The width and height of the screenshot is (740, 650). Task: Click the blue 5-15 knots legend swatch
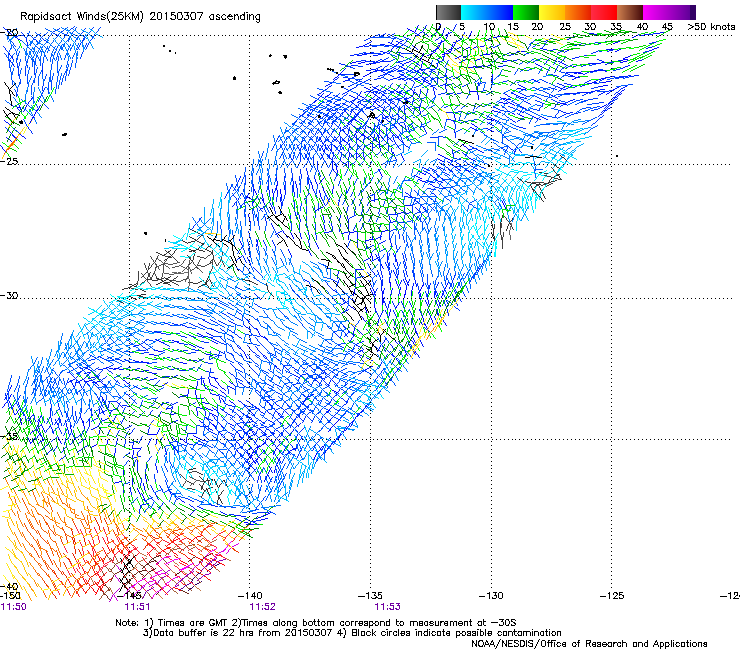click(x=487, y=12)
